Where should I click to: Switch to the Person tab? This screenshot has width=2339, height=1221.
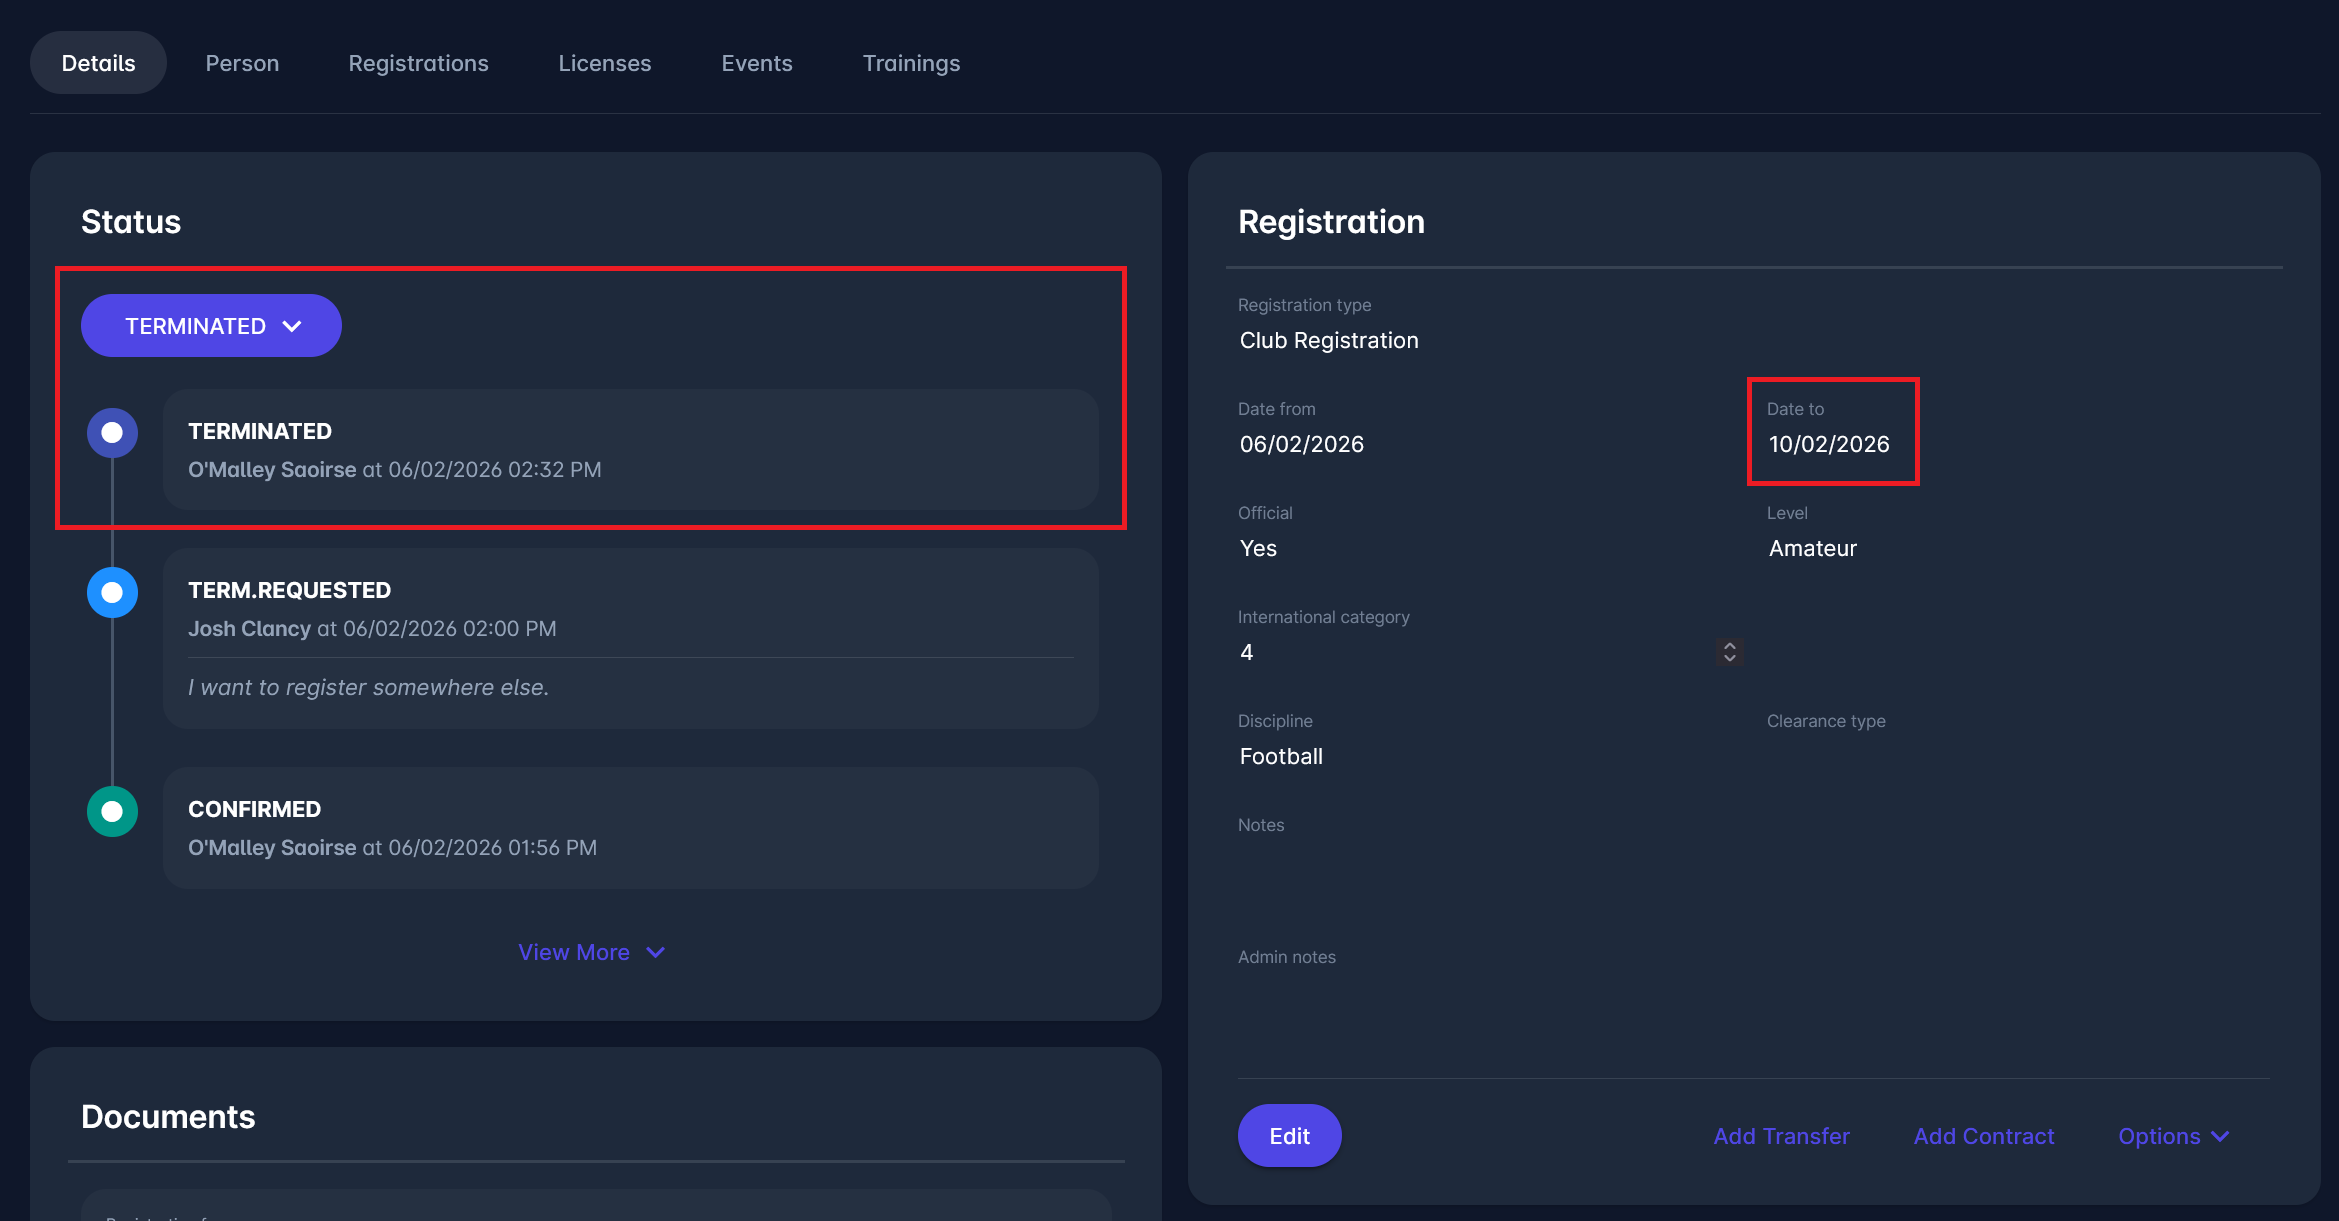242,63
